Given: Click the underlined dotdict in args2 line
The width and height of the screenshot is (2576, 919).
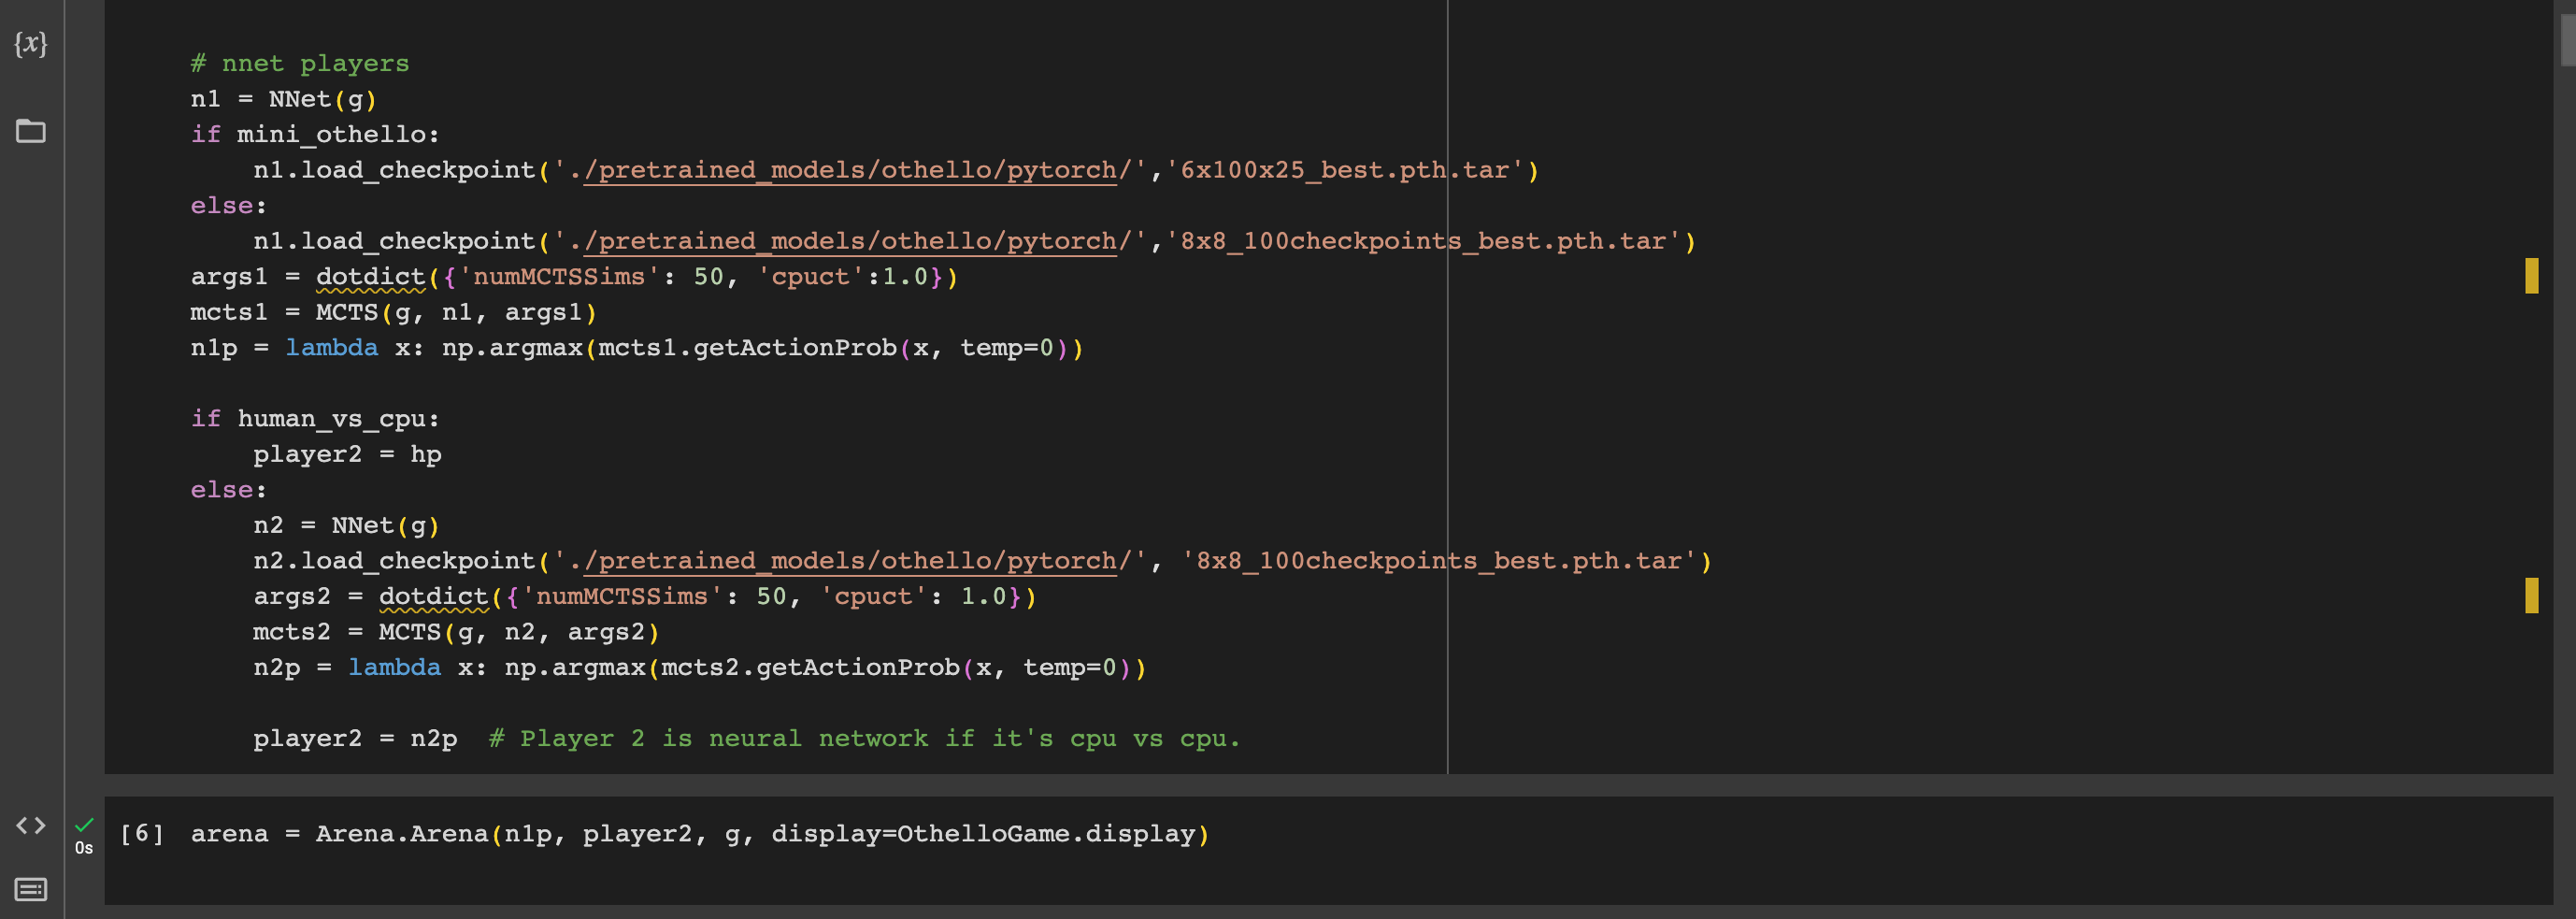Looking at the screenshot, I should click(434, 597).
